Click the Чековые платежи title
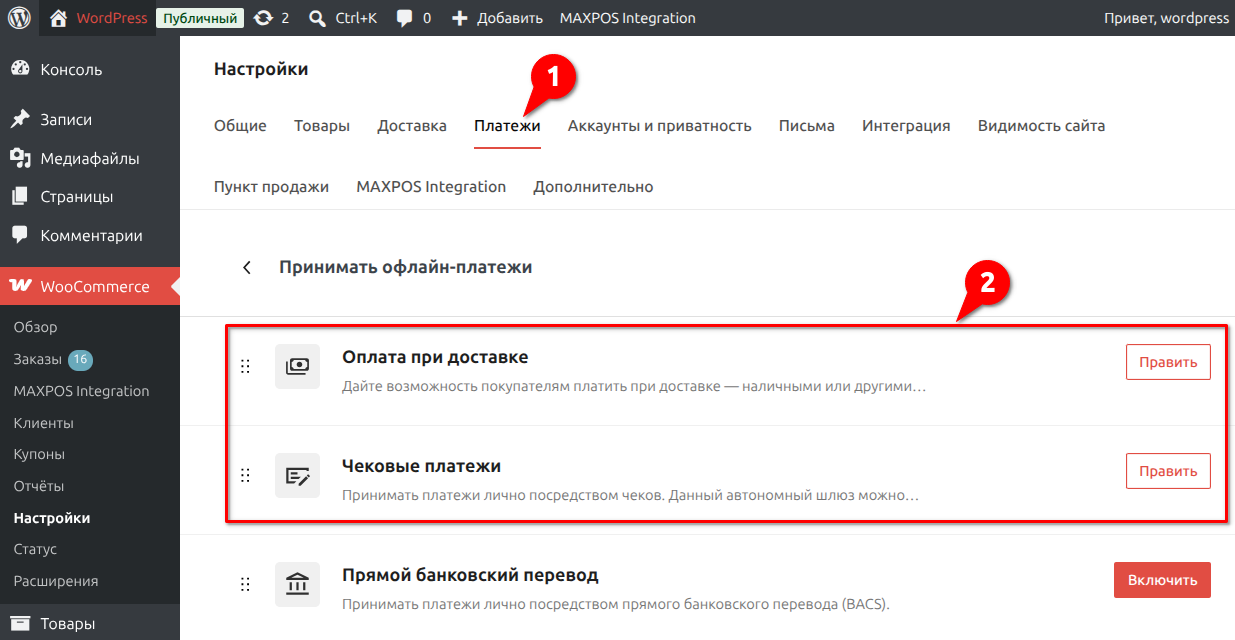This screenshot has width=1235, height=640. click(421, 466)
